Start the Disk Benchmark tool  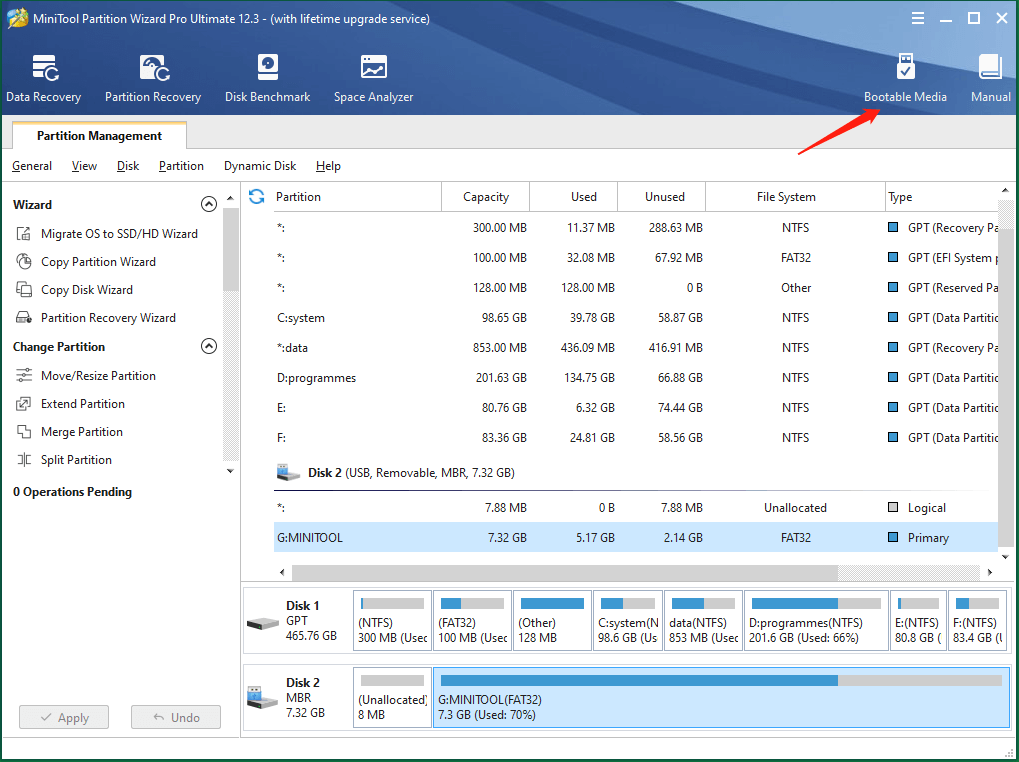267,76
